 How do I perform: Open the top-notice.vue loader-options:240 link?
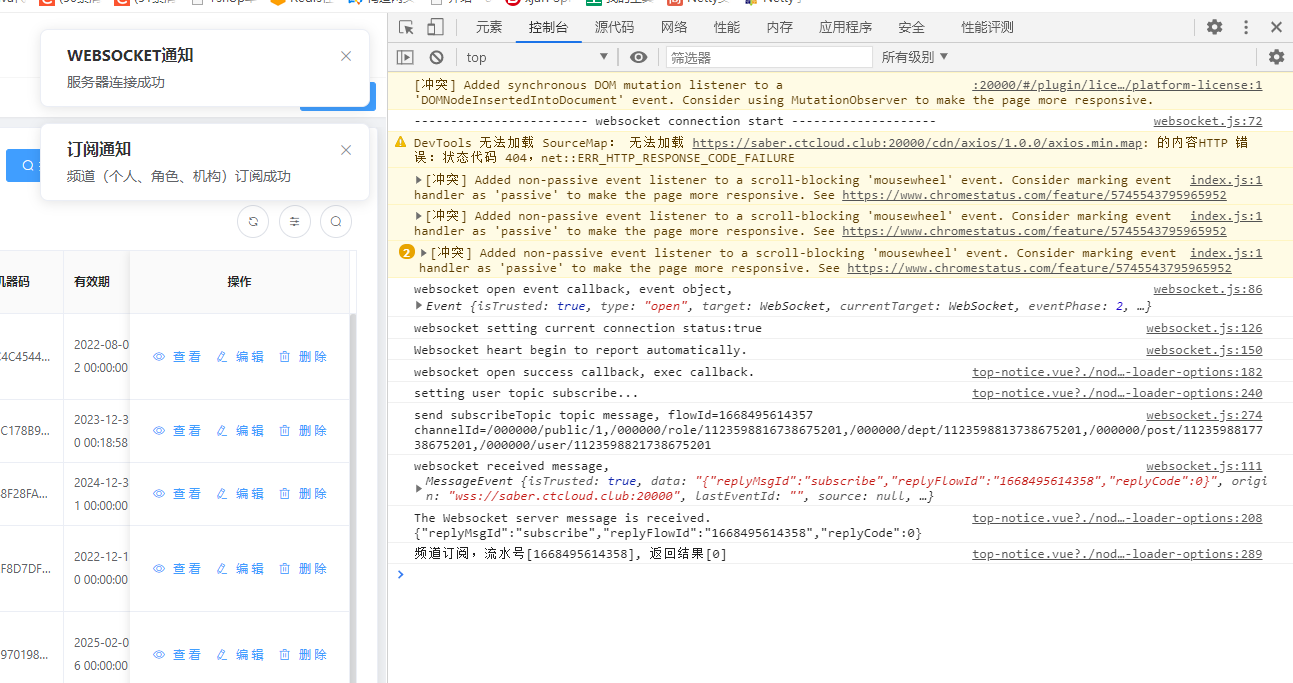(1117, 393)
